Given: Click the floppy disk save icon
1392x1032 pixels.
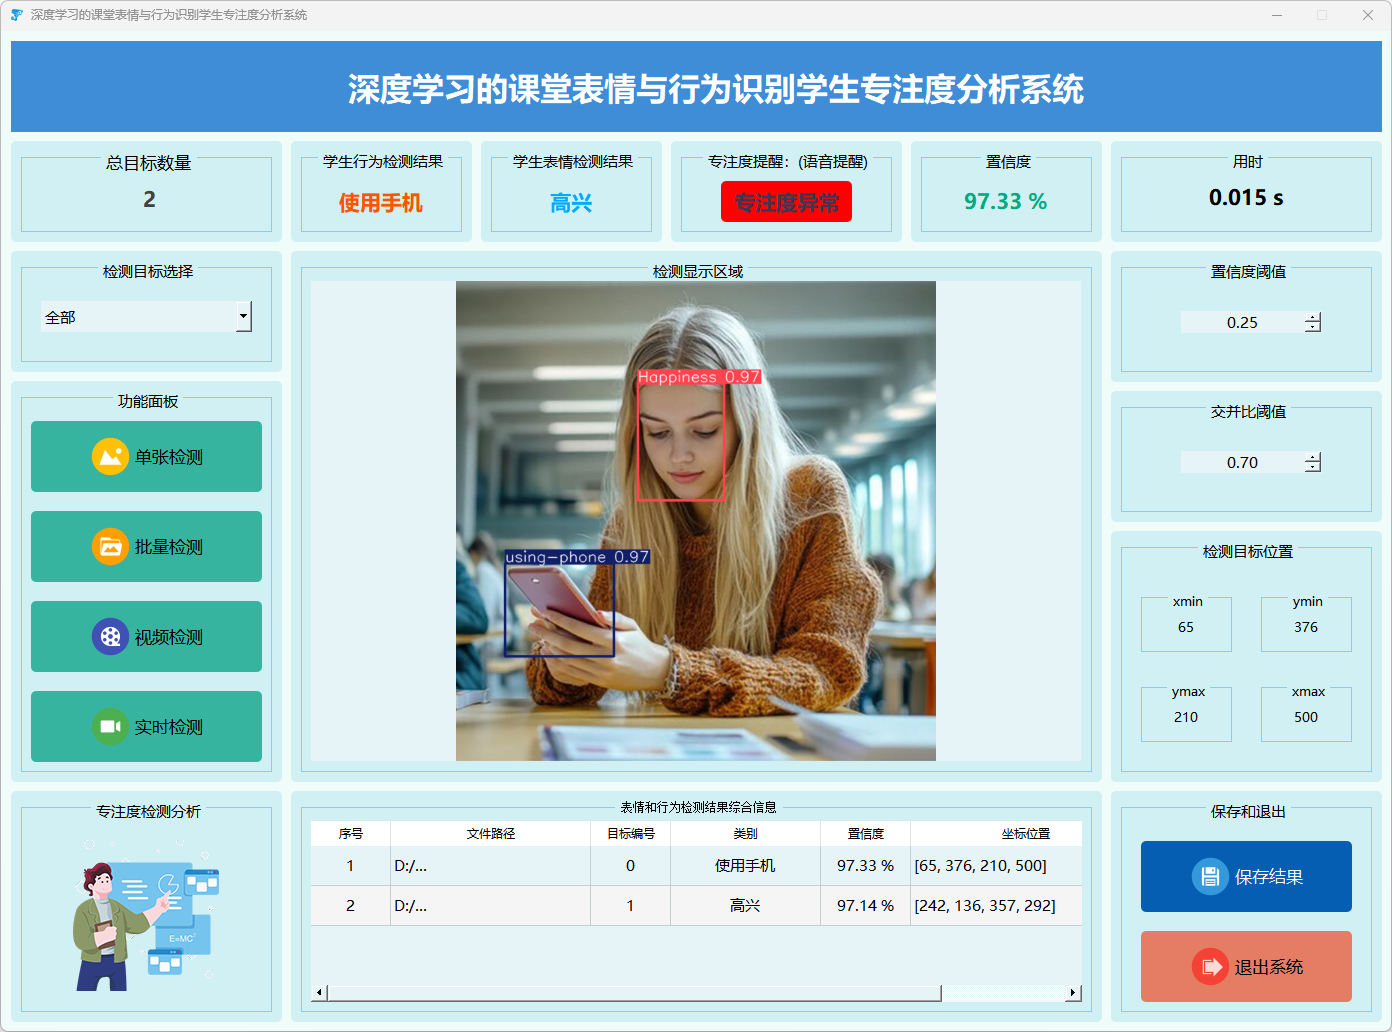Looking at the screenshot, I should click(x=1210, y=877).
